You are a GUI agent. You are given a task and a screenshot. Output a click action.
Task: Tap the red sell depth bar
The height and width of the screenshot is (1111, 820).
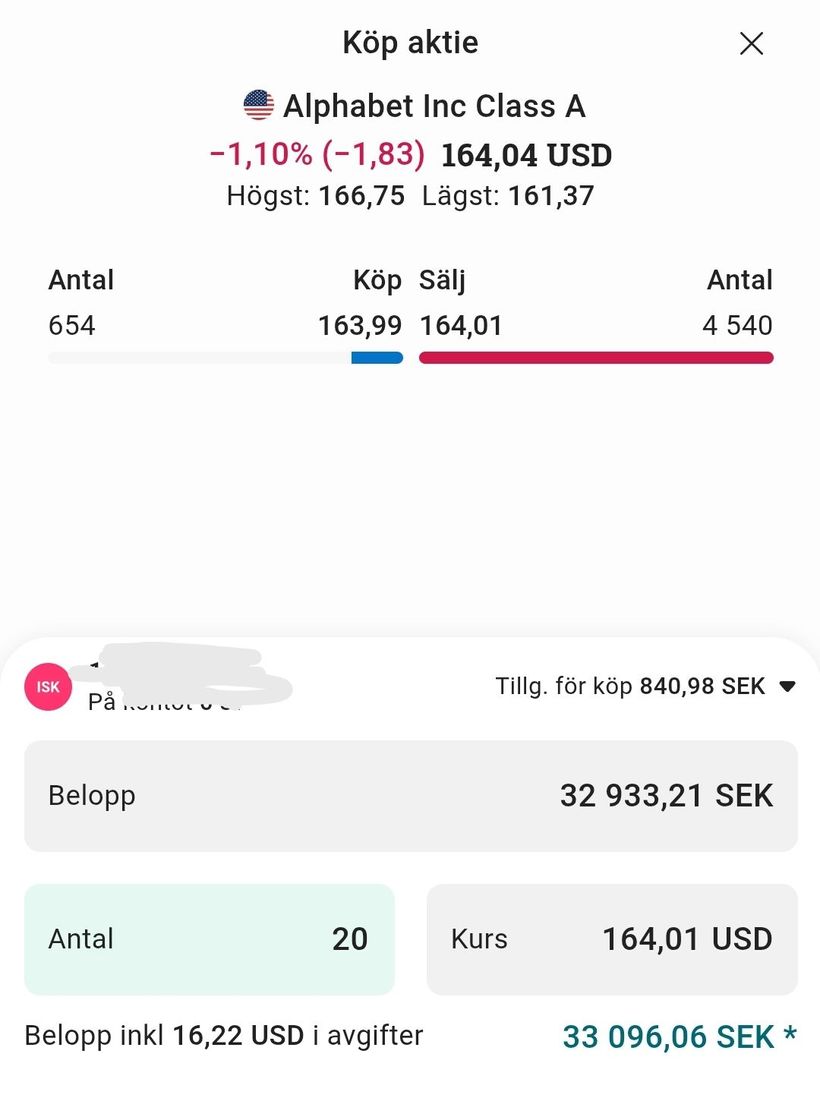596,358
